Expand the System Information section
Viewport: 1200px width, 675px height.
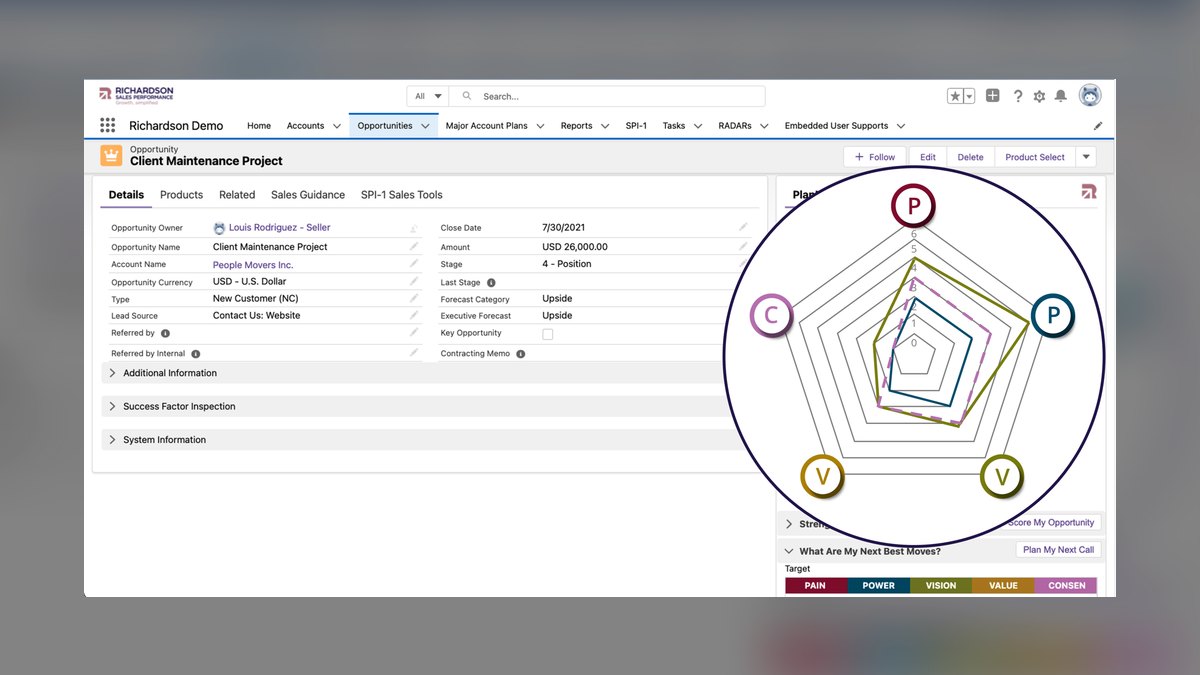(112, 440)
